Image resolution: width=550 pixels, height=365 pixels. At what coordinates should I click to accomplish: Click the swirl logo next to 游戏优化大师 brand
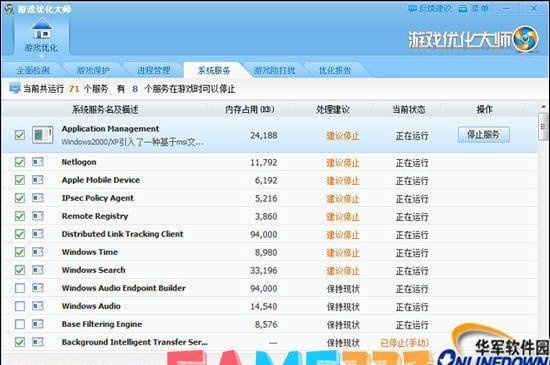coord(525,39)
